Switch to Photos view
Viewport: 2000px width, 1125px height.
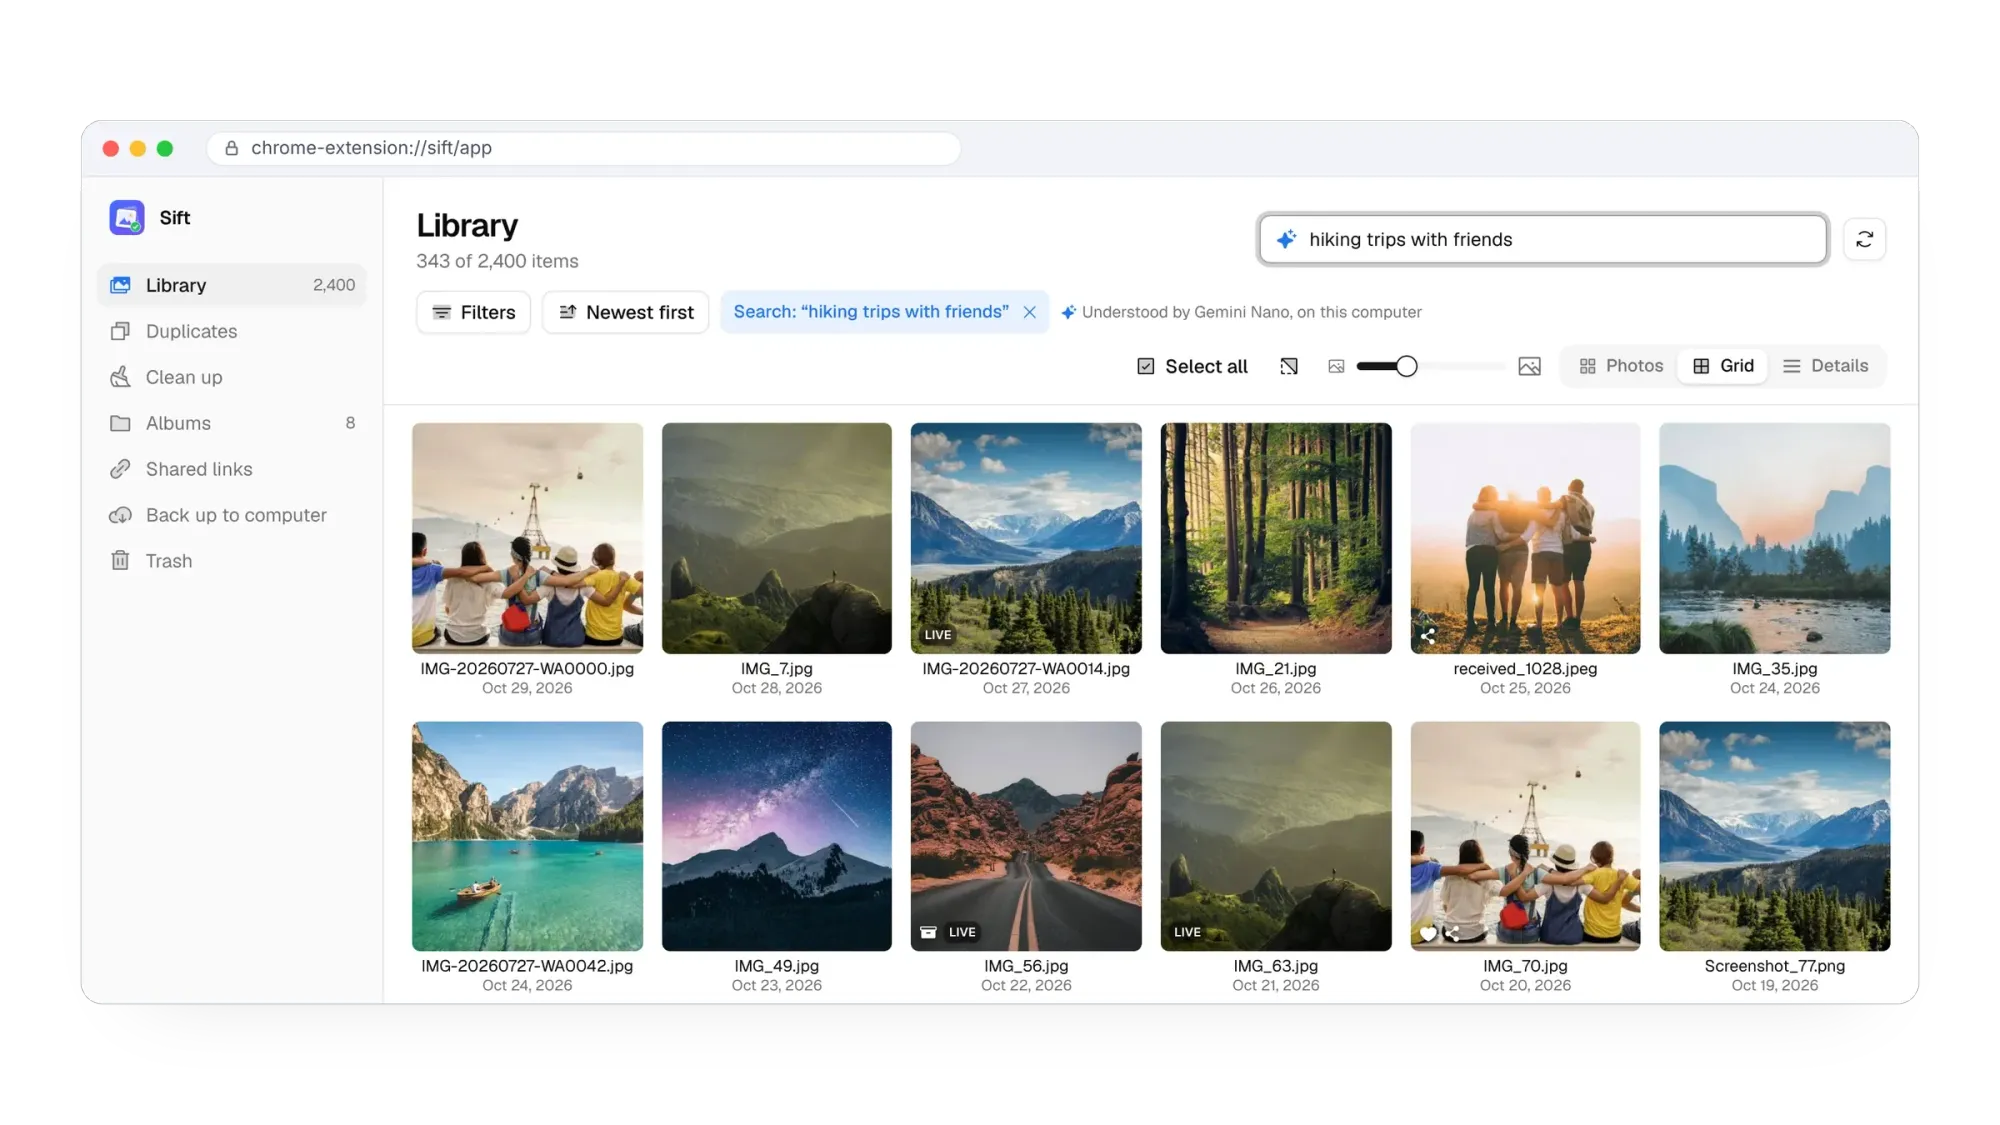[1621, 366]
